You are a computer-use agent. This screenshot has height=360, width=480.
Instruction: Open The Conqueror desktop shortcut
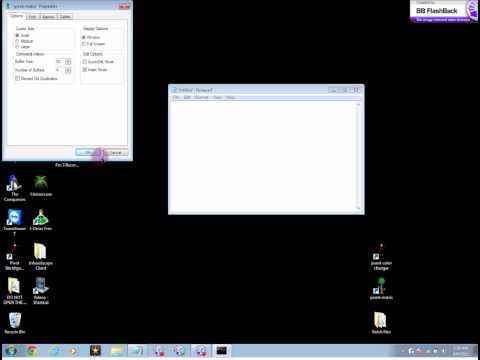(14, 188)
